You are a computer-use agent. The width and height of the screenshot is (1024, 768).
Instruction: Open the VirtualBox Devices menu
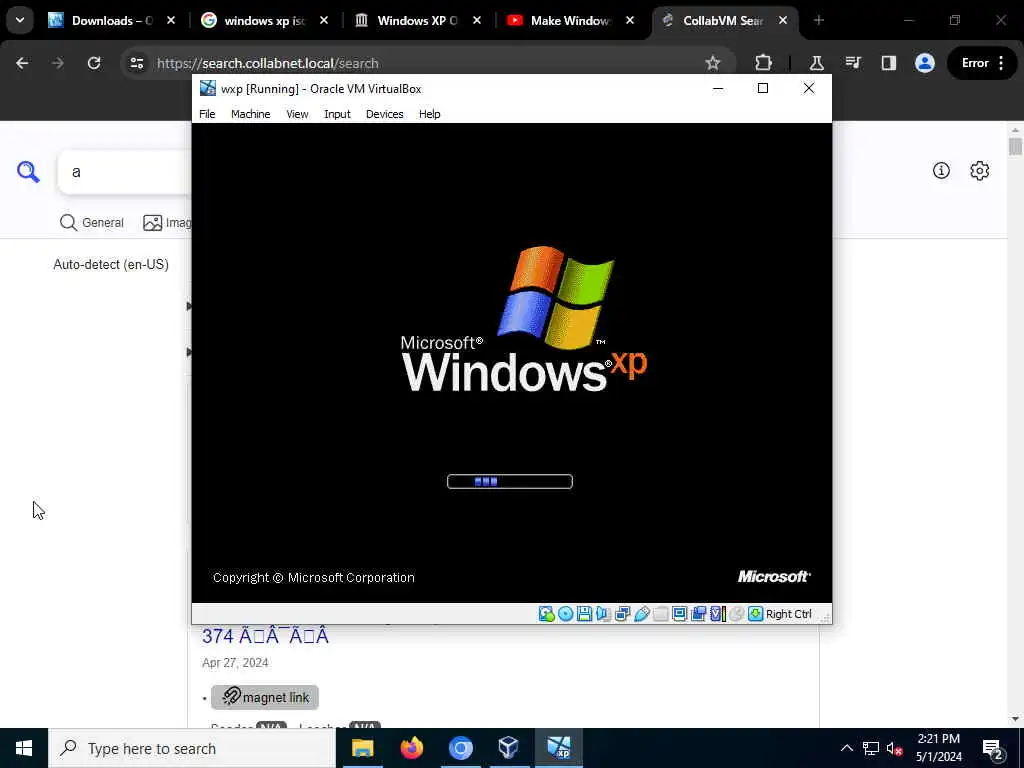385,114
